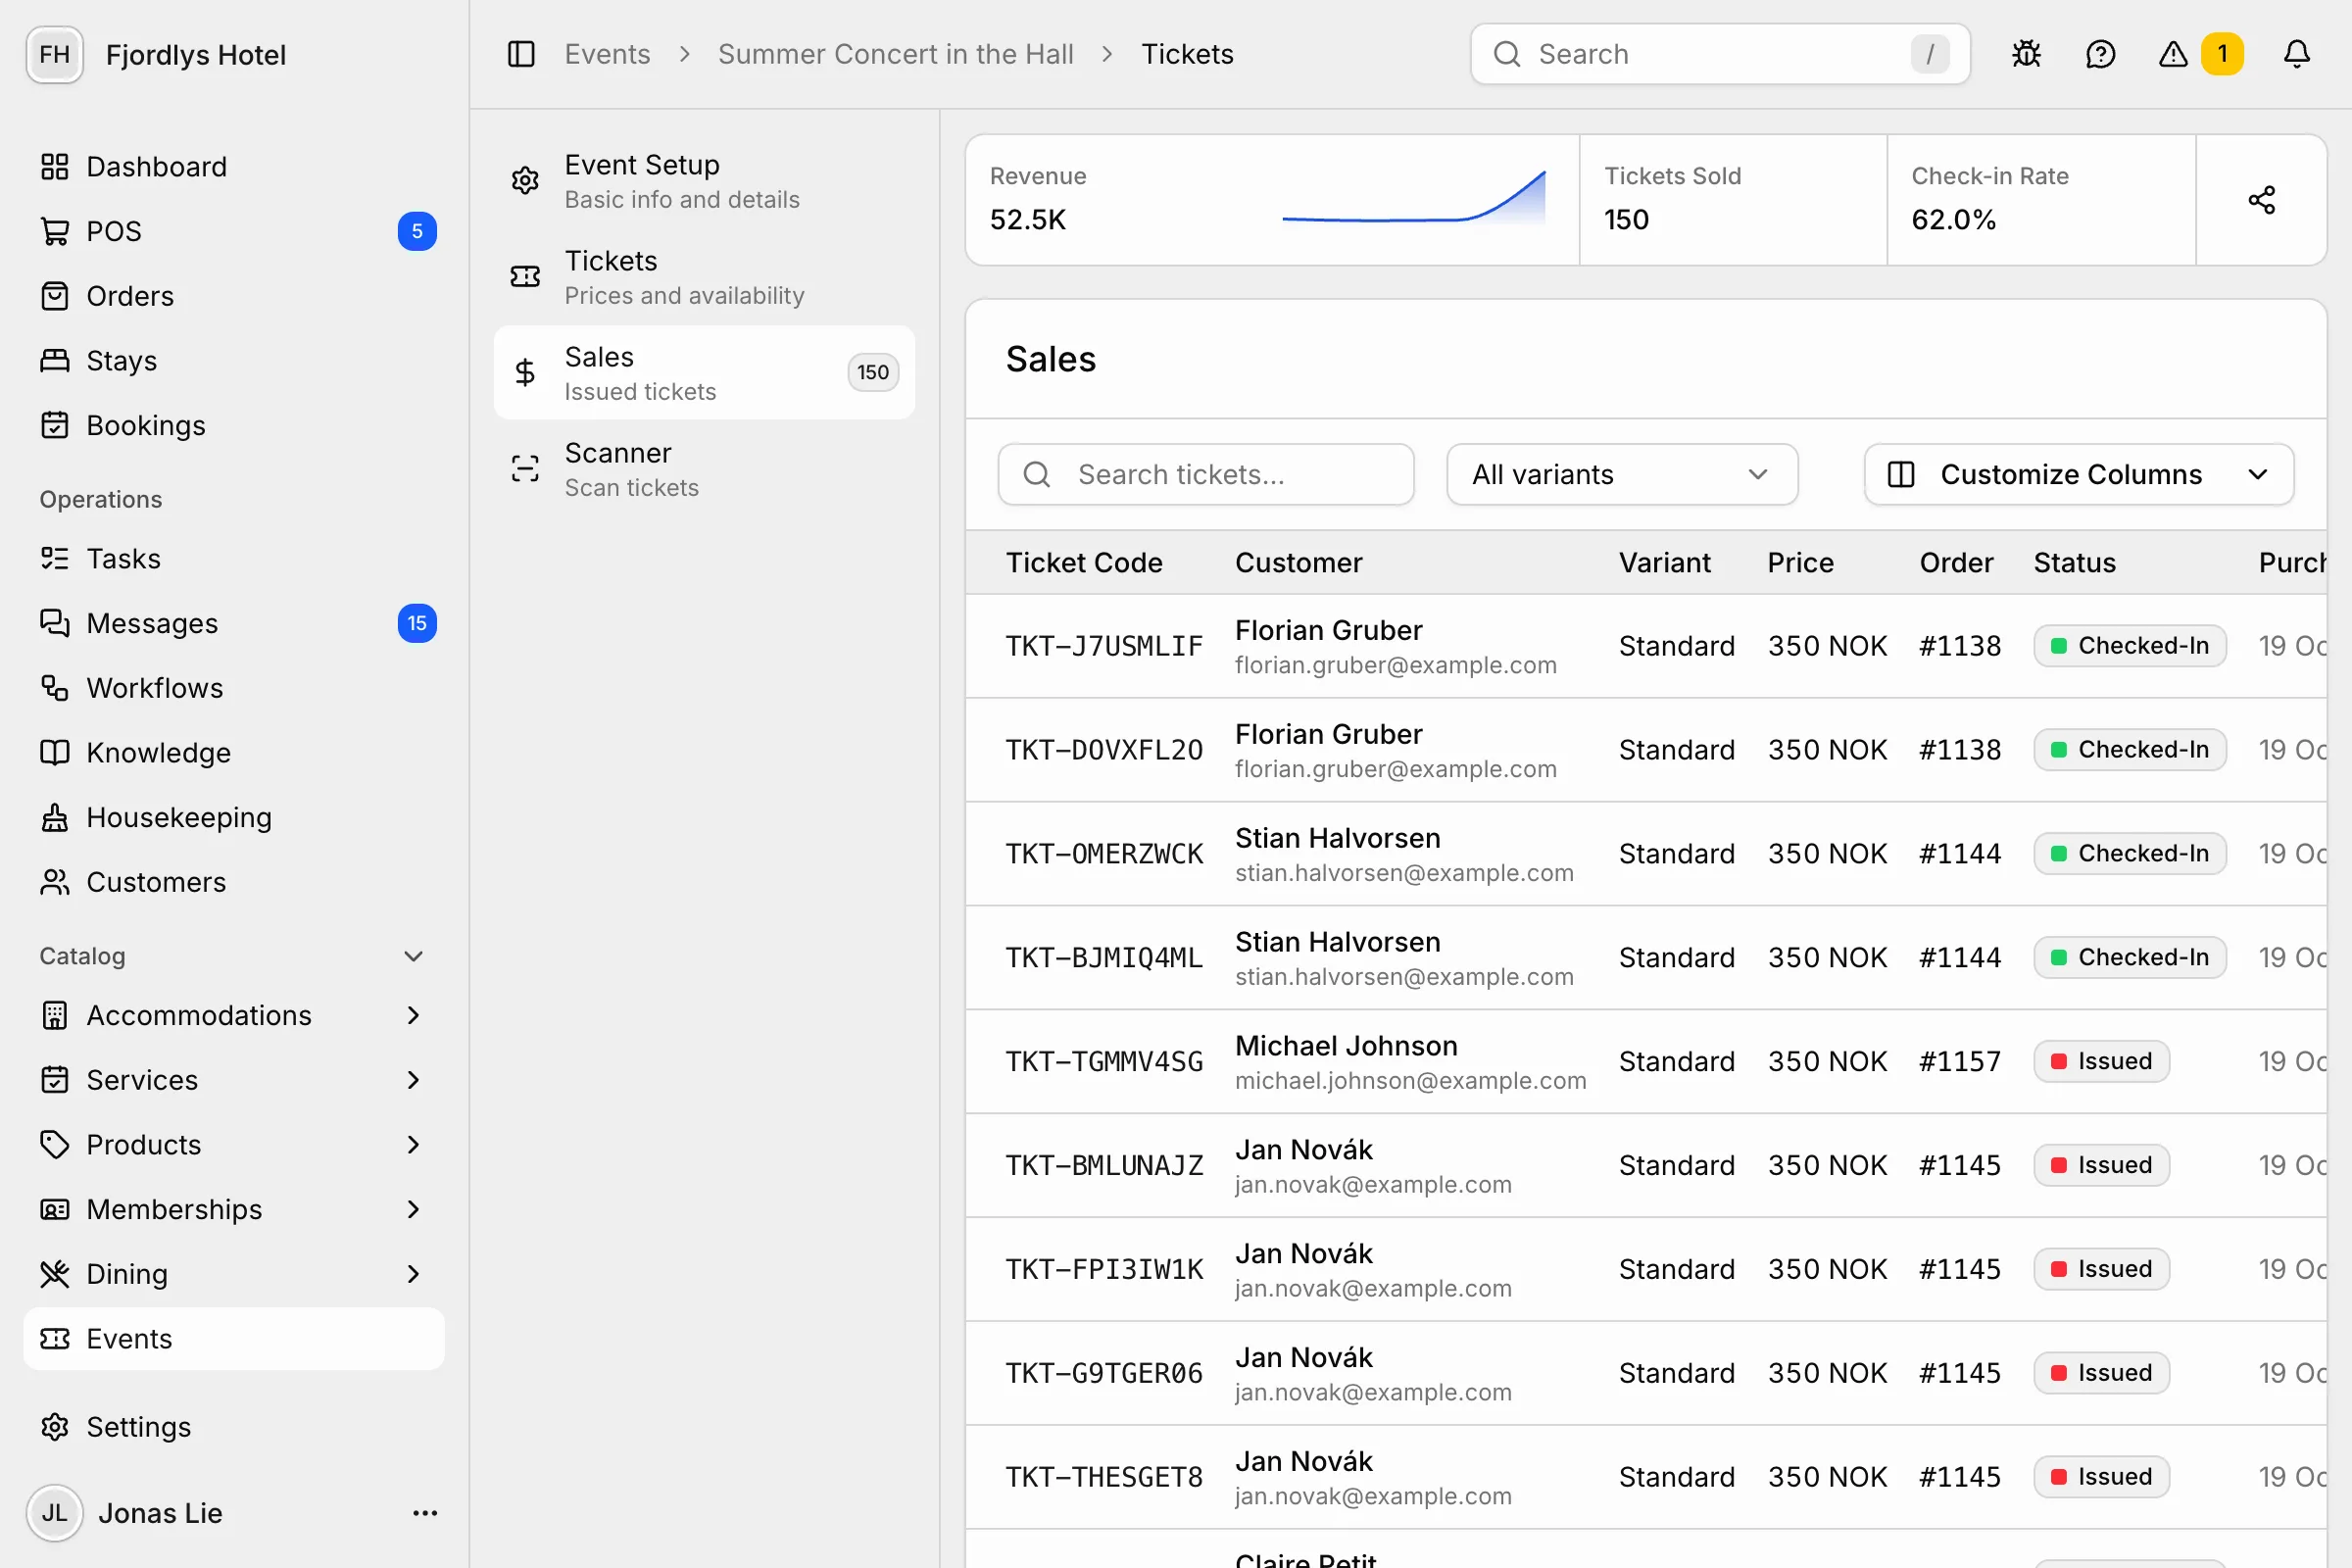Screen dimensions: 2352x1568
Task: Go to Workflows
Action: [234, 688]
